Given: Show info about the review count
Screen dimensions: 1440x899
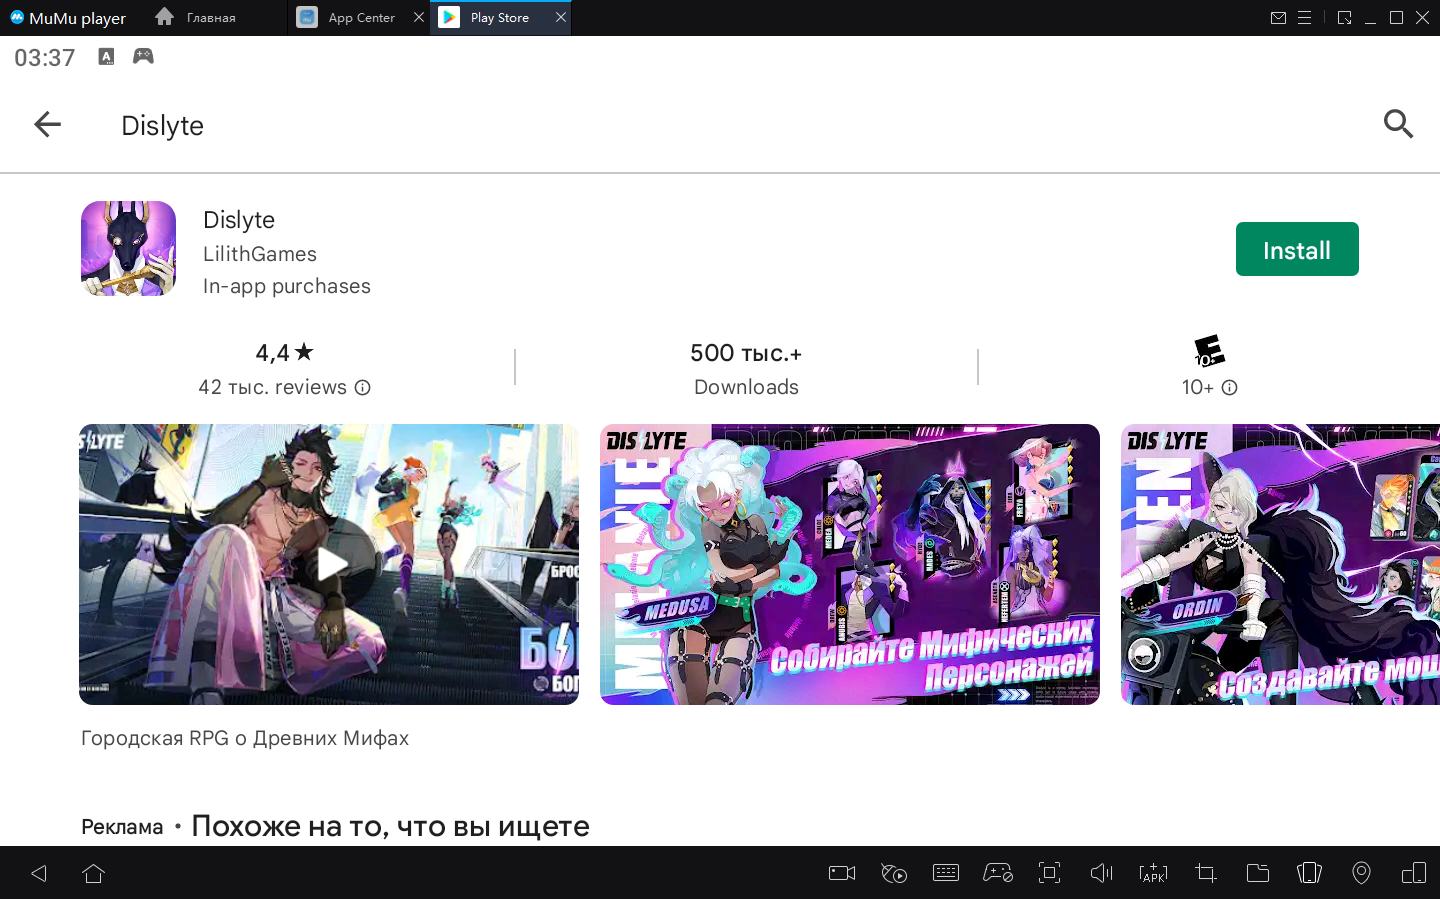Looking at the screenshot, I should [363, 388].
